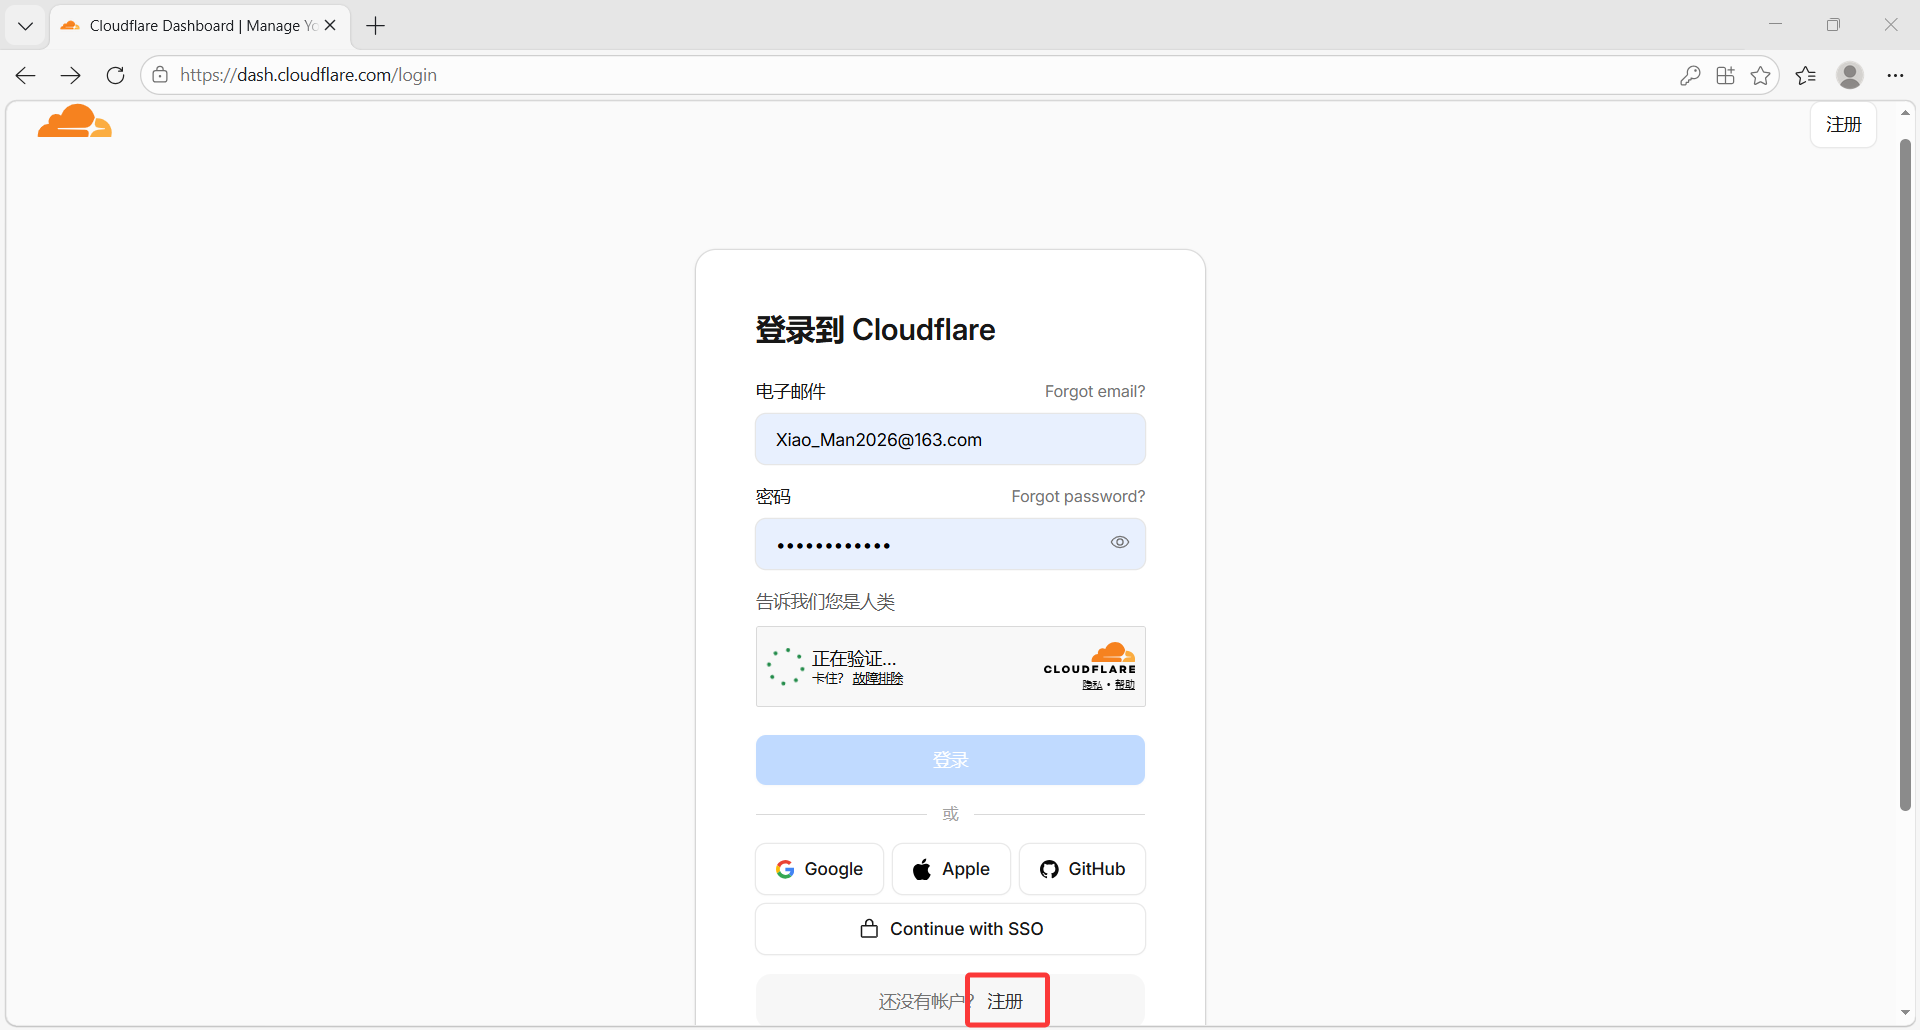The image size is (1920, 1030).
Task: Open site information via the address padlock
Action: point(160,75)
